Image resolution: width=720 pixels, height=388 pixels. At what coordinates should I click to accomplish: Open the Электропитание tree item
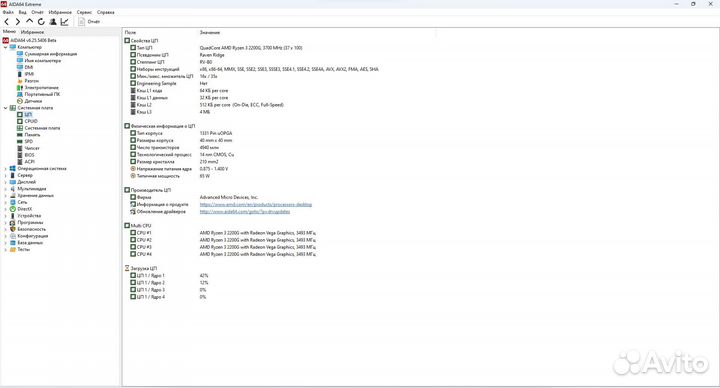[x=41, y=88]
